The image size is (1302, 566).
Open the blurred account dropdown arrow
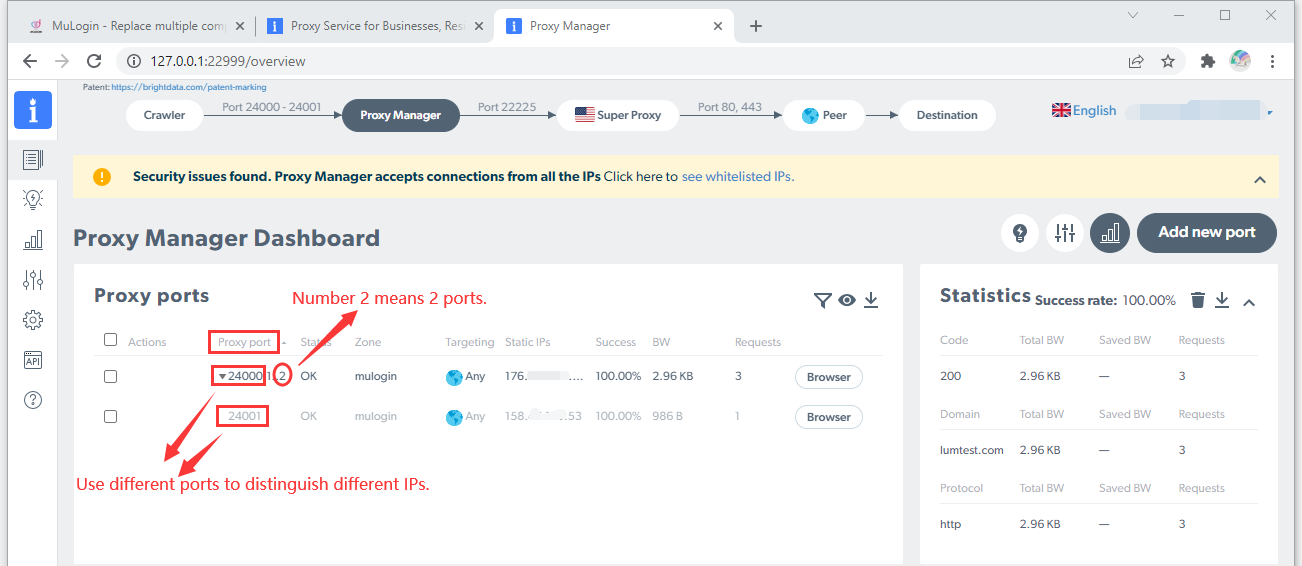point(1270,112)
